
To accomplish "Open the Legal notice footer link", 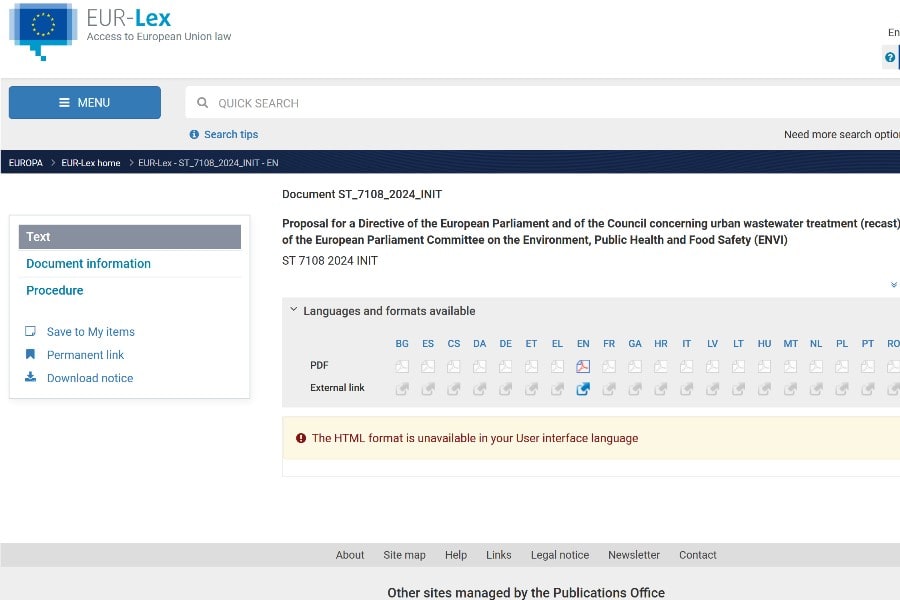I will coord(560,555).
